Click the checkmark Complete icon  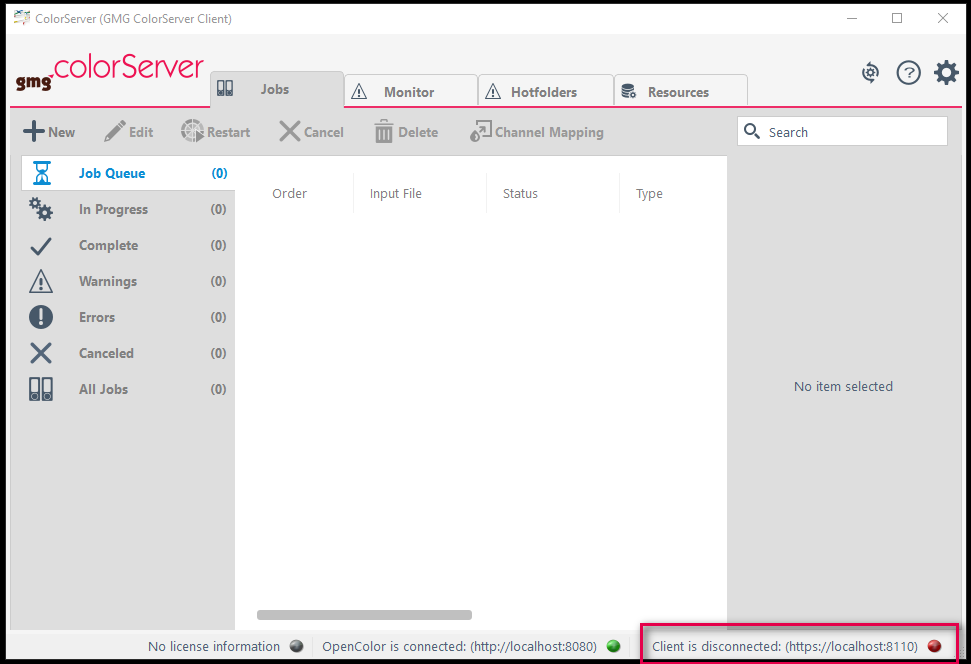(41, 246)
